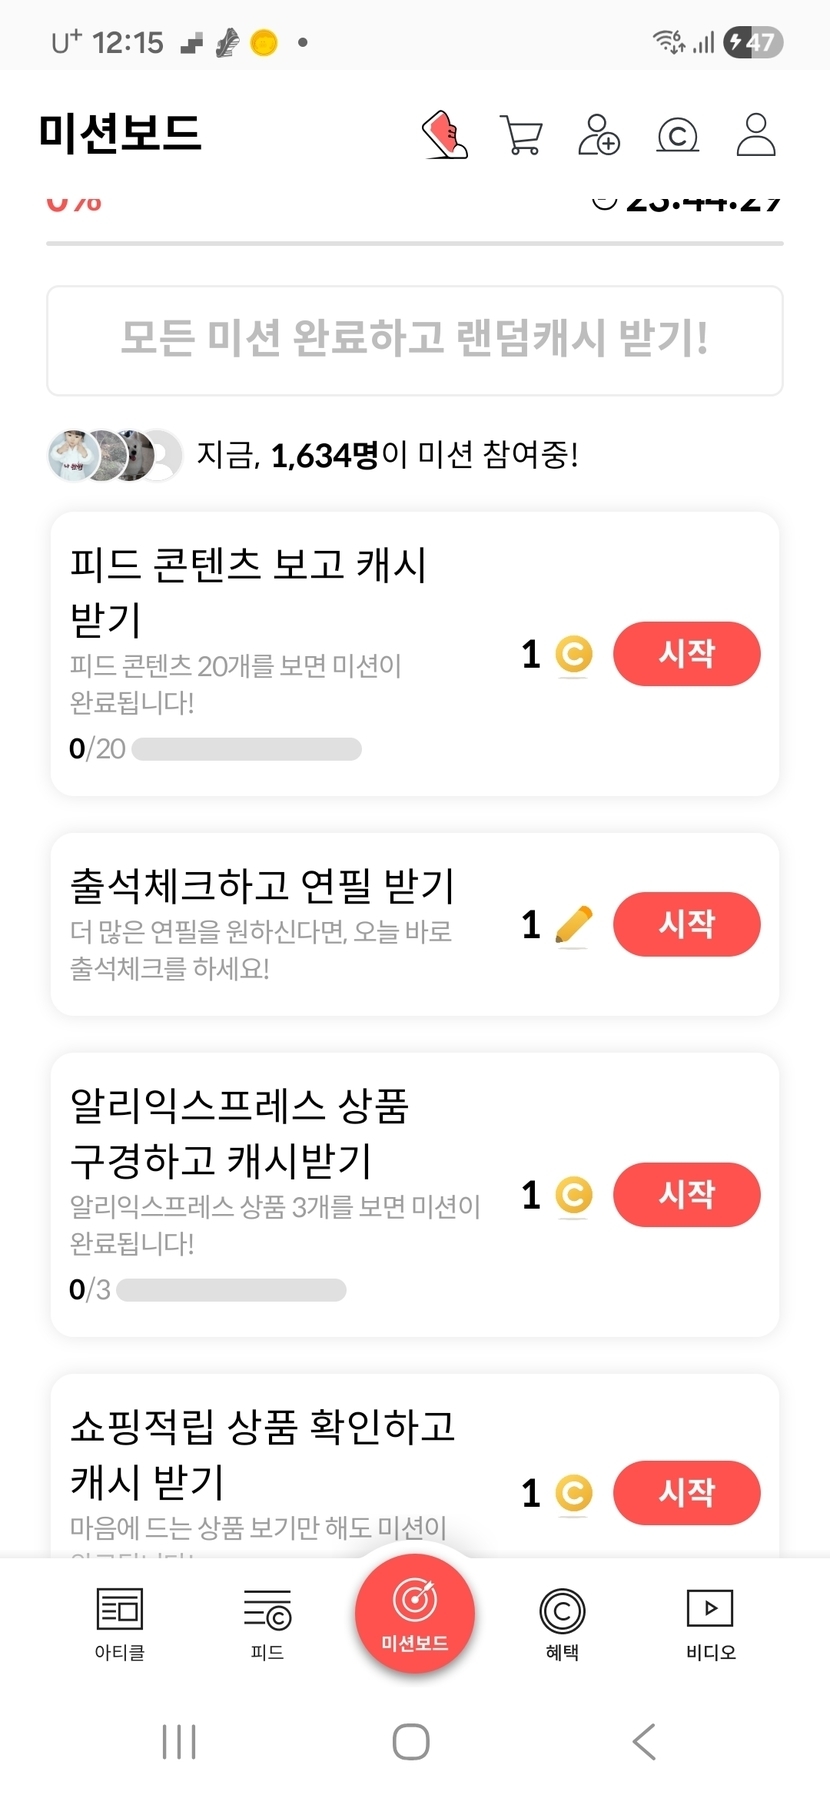This screenshot has width=830, height=1798.
Task: Tap the 0/3 AliExpress progress bar
Action: 231,1290
